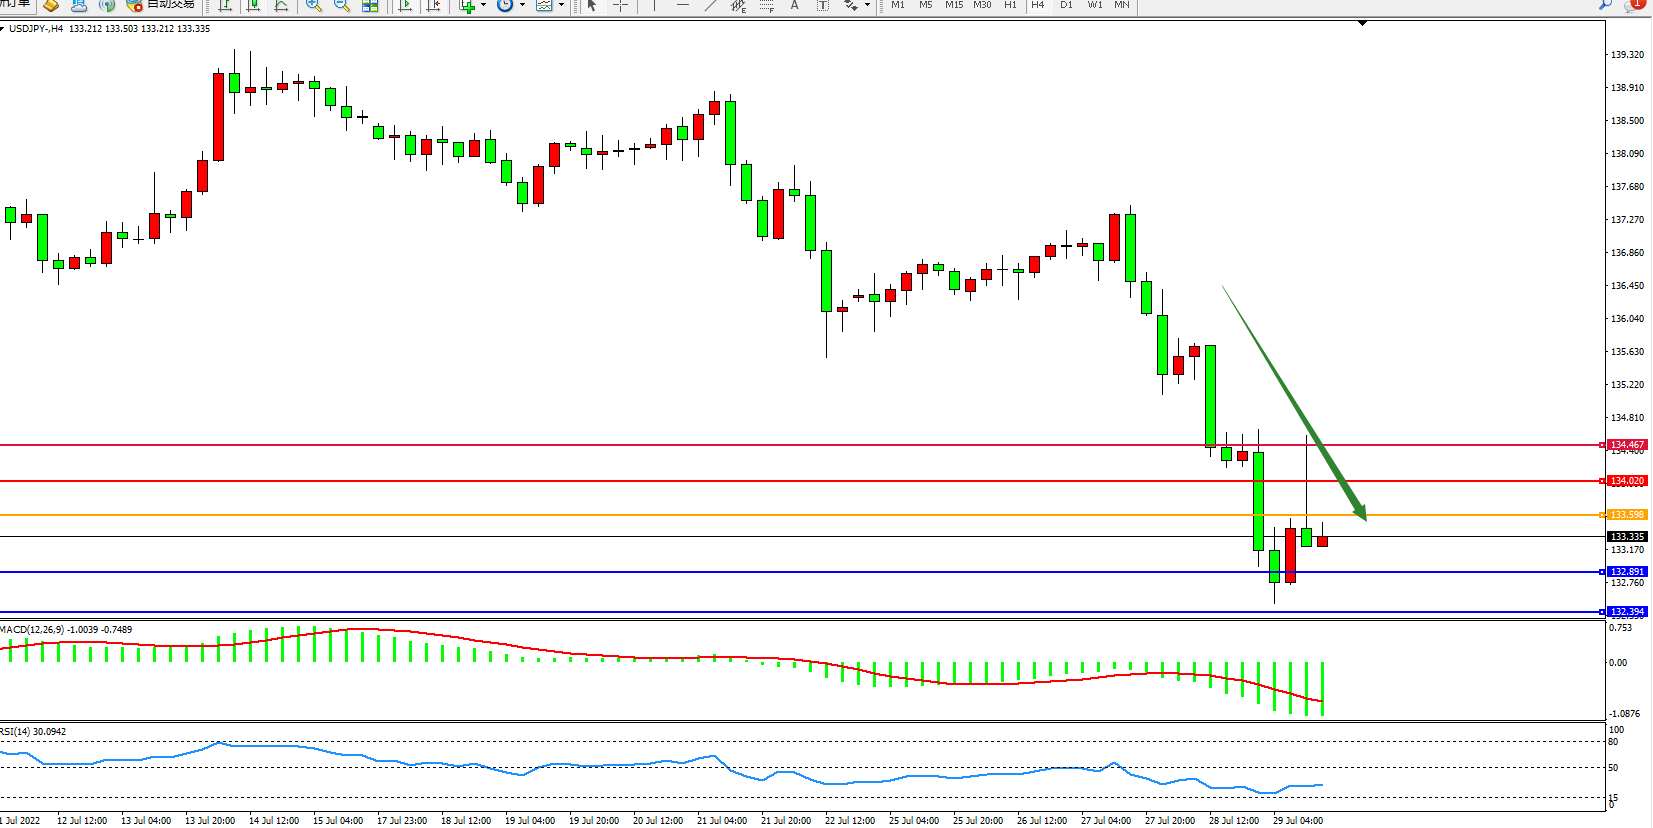Select the crosshair tool
Screen dimensions: 1653x828
pos(620,5)
